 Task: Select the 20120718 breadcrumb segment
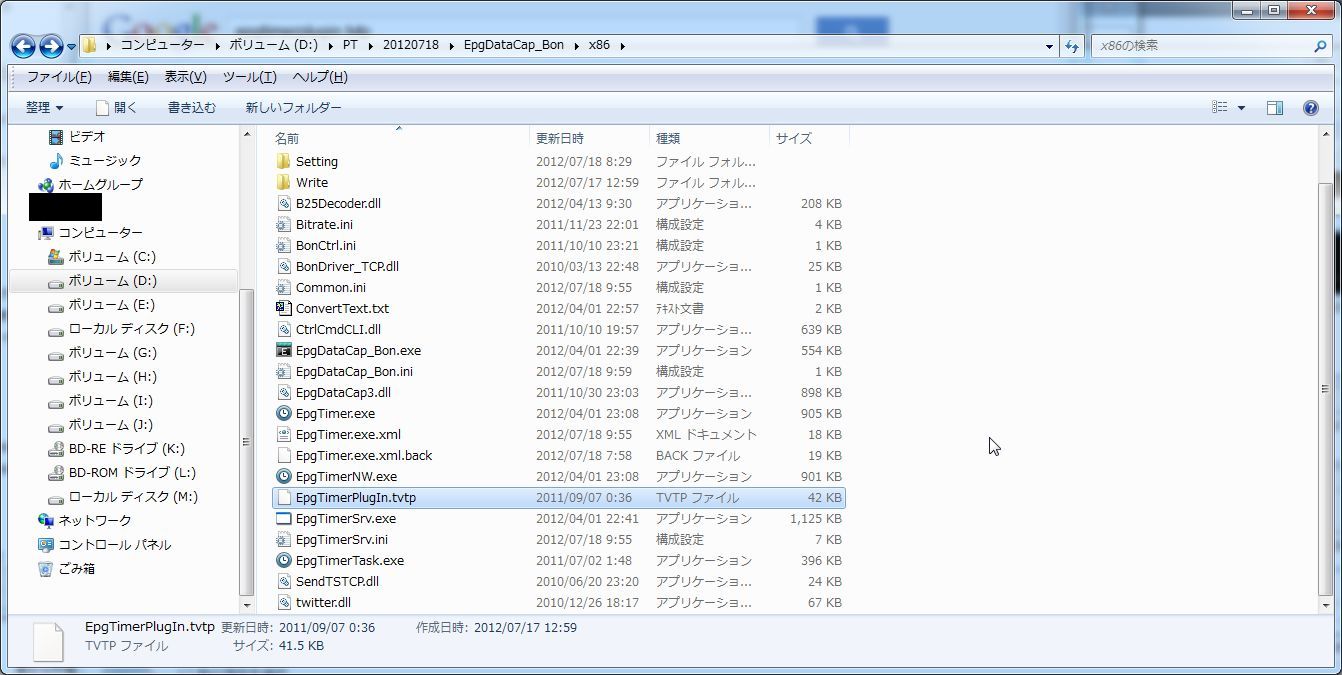(x=410, y=46)
